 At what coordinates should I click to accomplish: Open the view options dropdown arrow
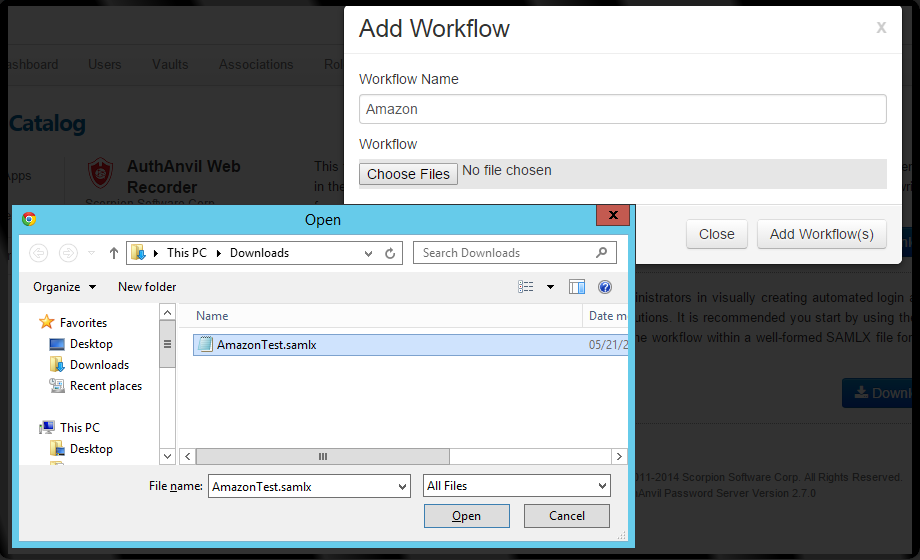550,287
